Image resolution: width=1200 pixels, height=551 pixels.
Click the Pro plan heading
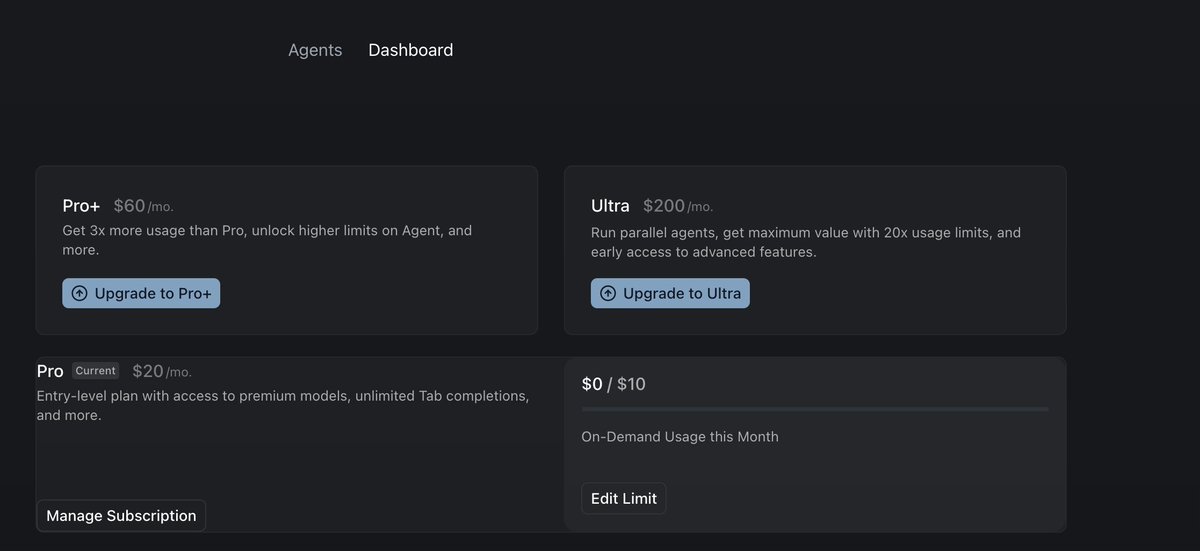(x=50, y=371)
